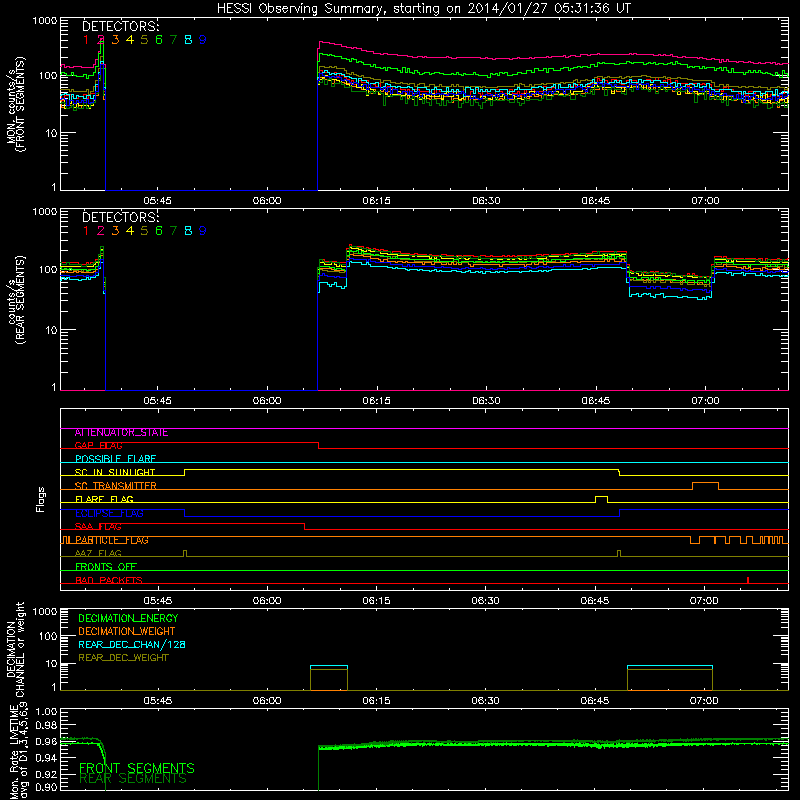Click the FLARE_FLAG pulse near 06:45
The image size is (800, 800).
(602, 499)
